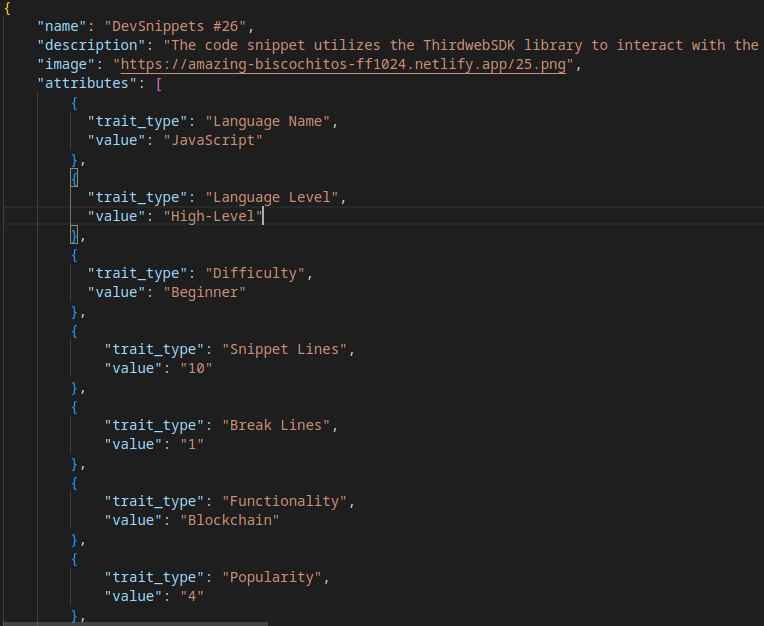Click the "Functionality" string

coord(285,501)
